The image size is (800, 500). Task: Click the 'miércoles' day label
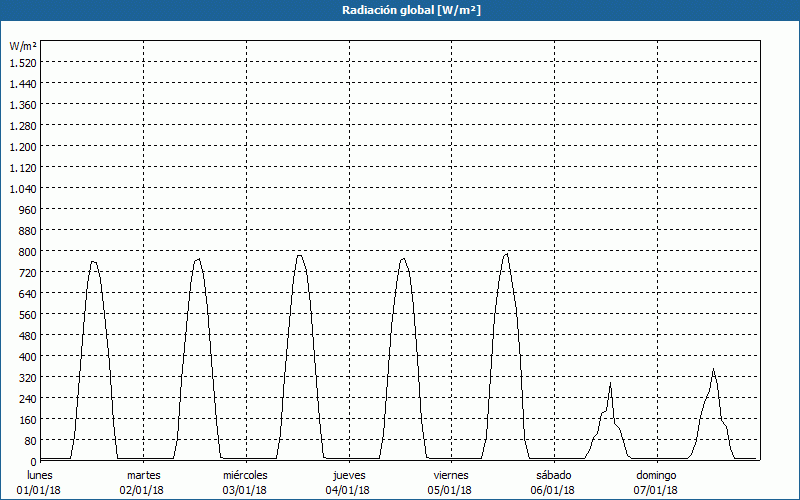(245, 475)
